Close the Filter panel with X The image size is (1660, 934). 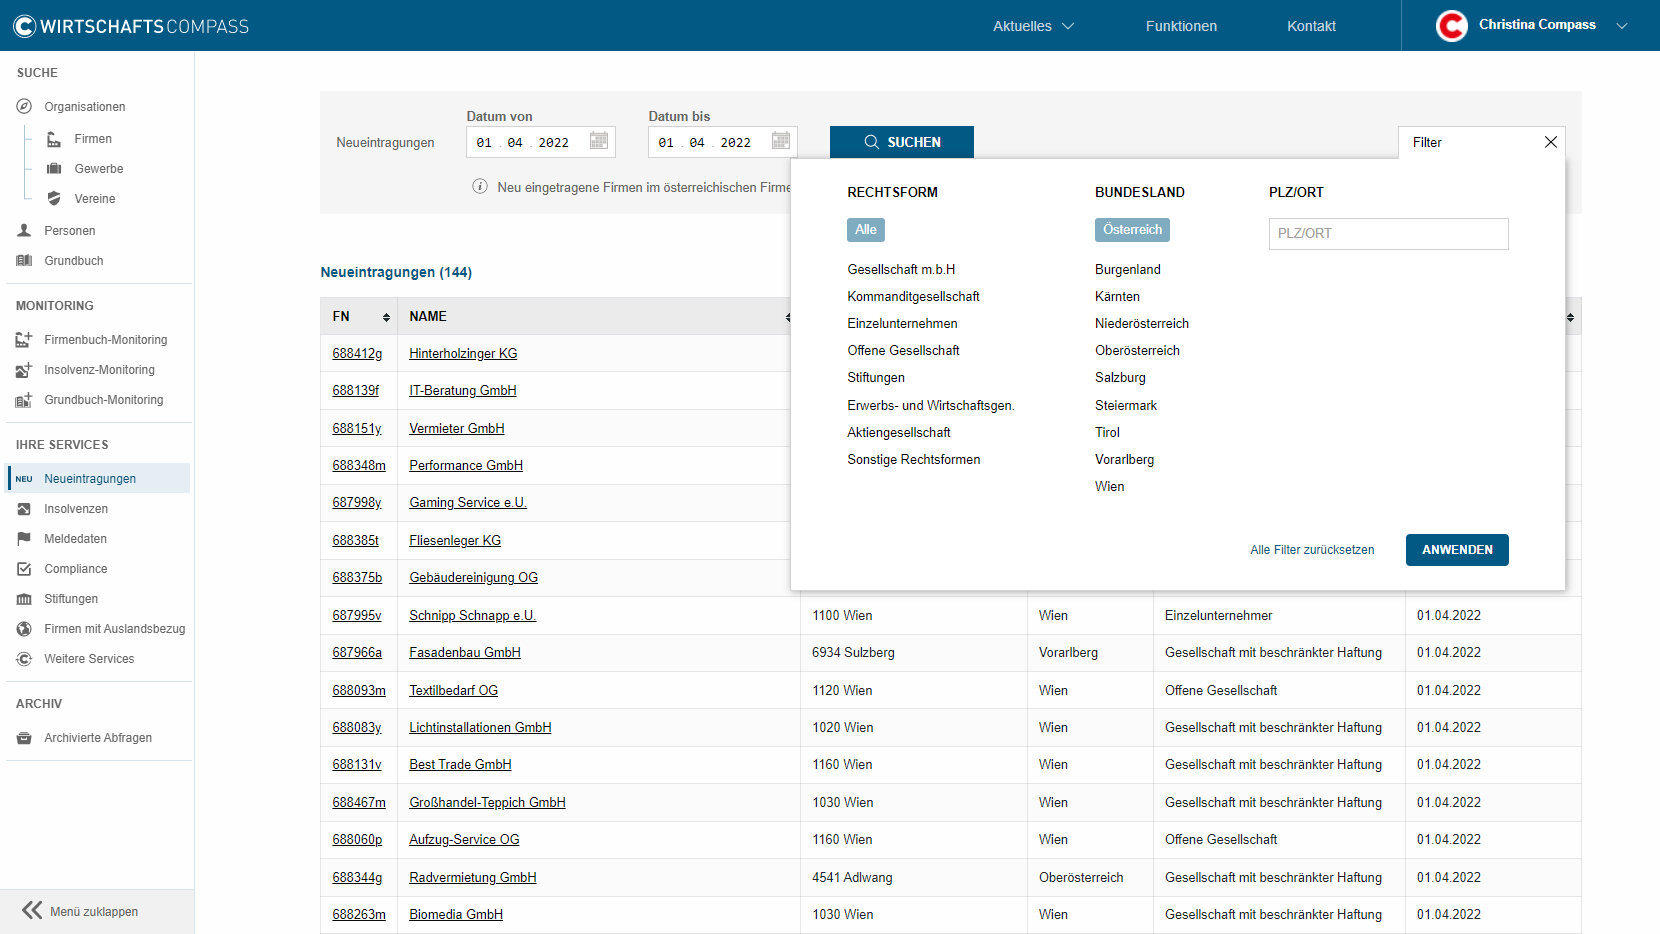[x=1550, y=142]
